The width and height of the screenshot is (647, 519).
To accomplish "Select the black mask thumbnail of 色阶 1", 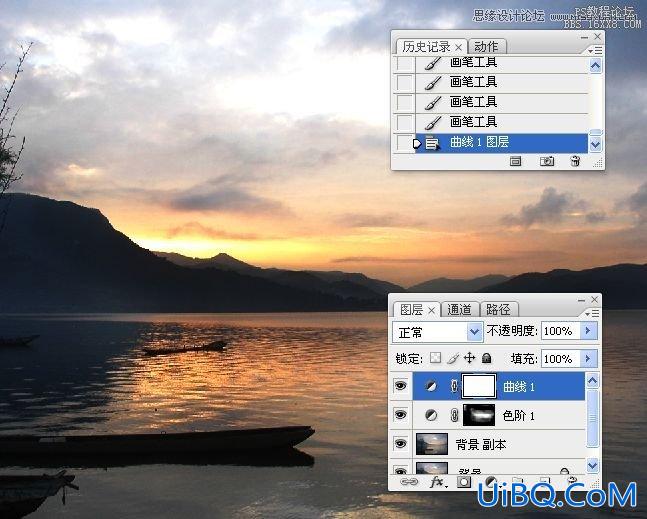I will (x=479, y=415).
